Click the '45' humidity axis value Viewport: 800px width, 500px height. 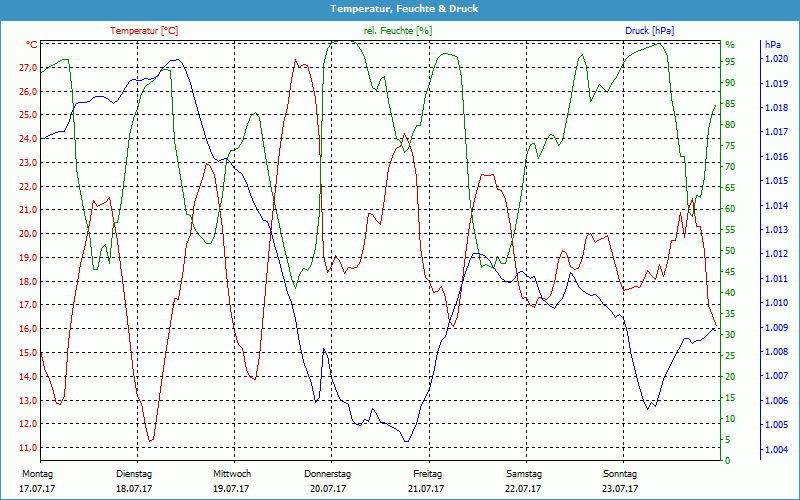[730, 271]
